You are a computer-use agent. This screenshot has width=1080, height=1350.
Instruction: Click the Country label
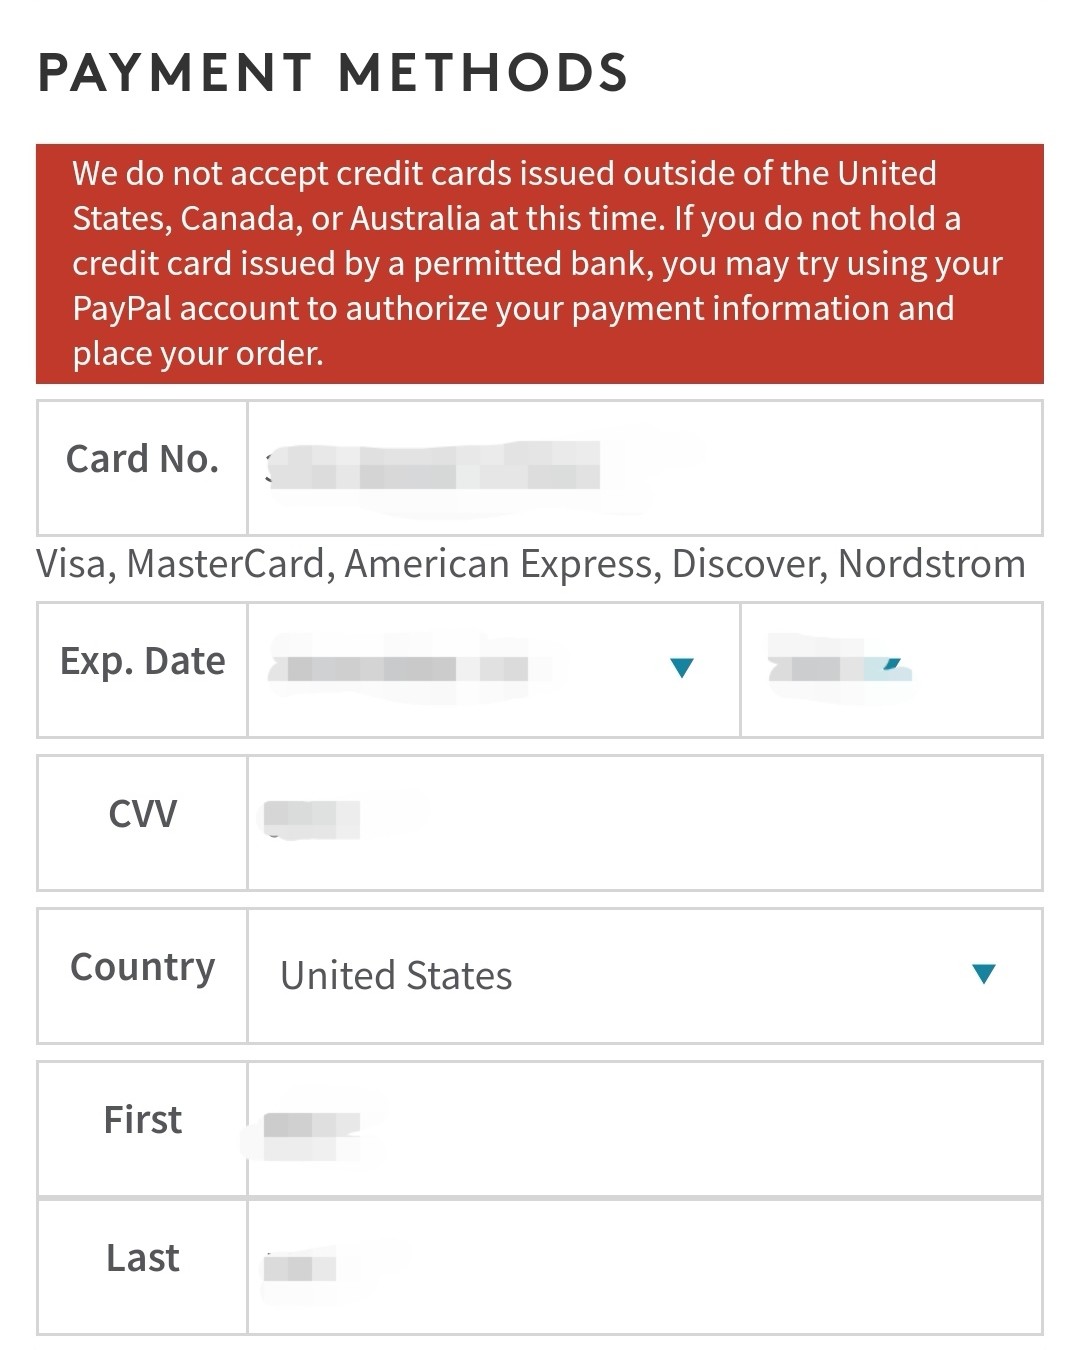coord(142,967)
